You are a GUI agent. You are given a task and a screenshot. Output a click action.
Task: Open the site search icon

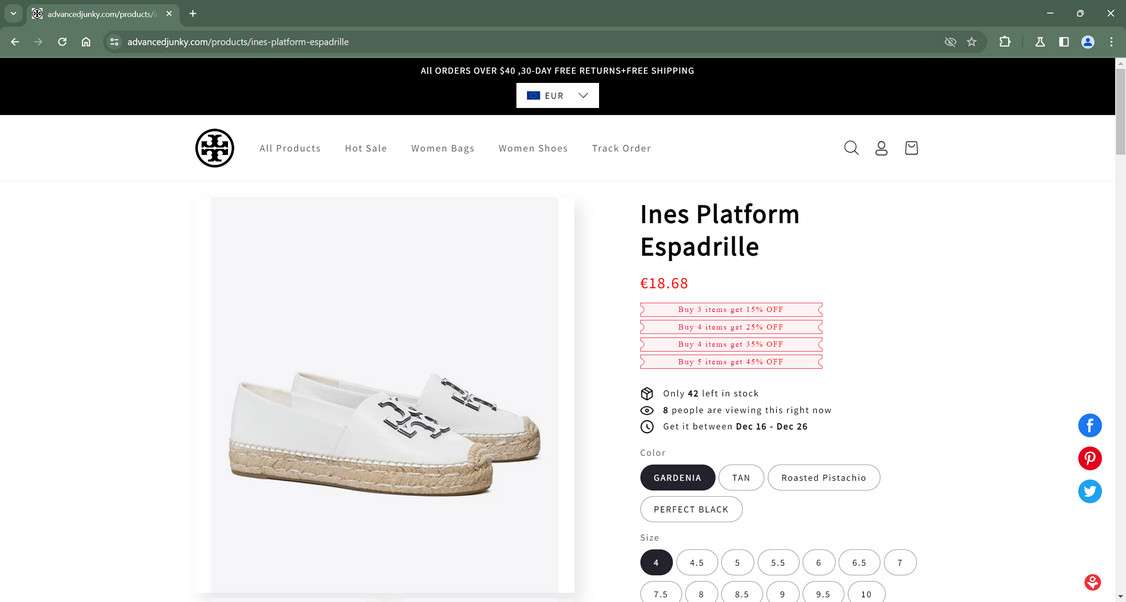[x=851, y=148]
